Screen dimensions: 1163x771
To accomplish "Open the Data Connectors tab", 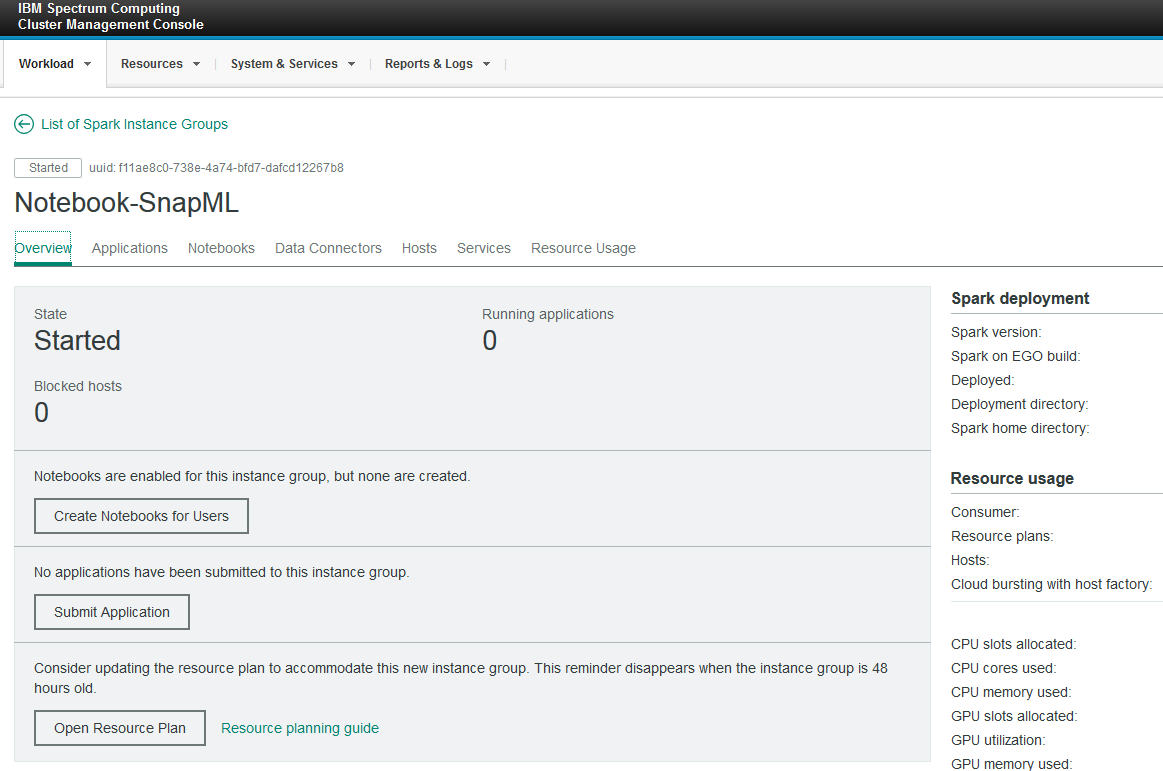I will 328,248.
